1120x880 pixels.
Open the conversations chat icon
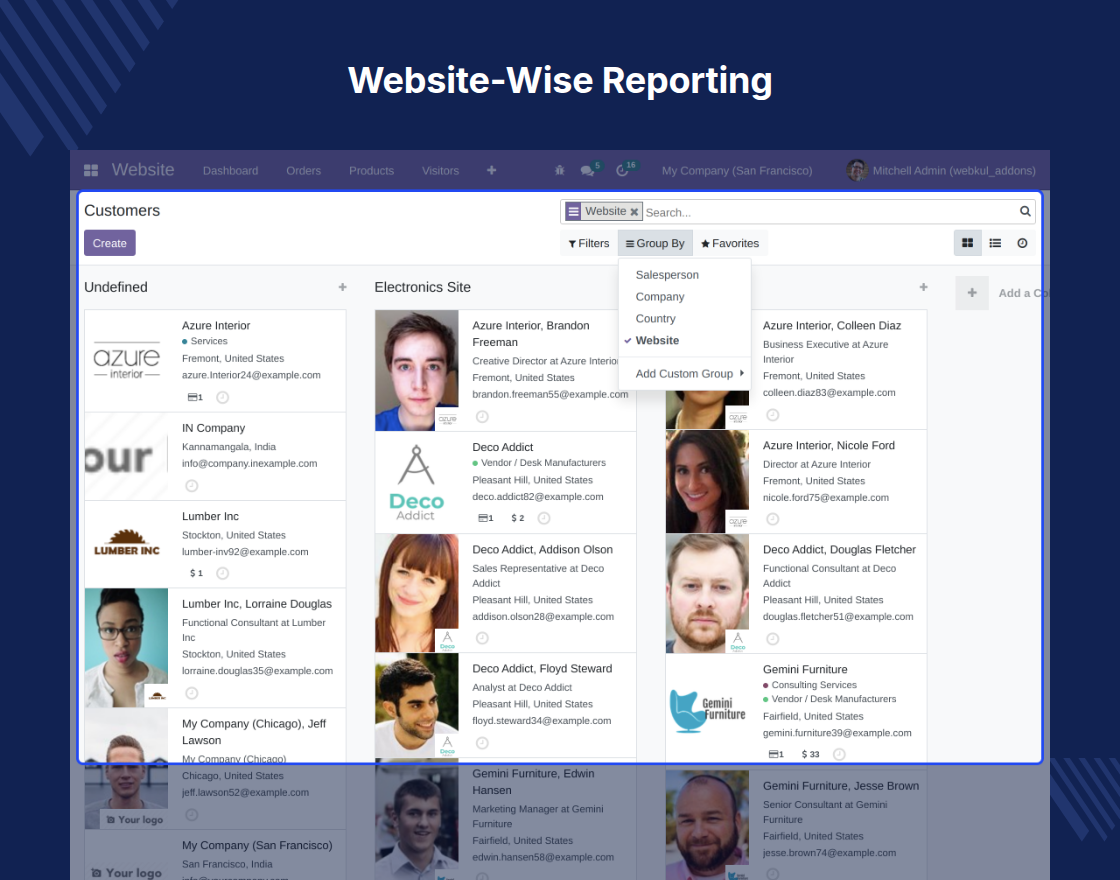[587, 171]
